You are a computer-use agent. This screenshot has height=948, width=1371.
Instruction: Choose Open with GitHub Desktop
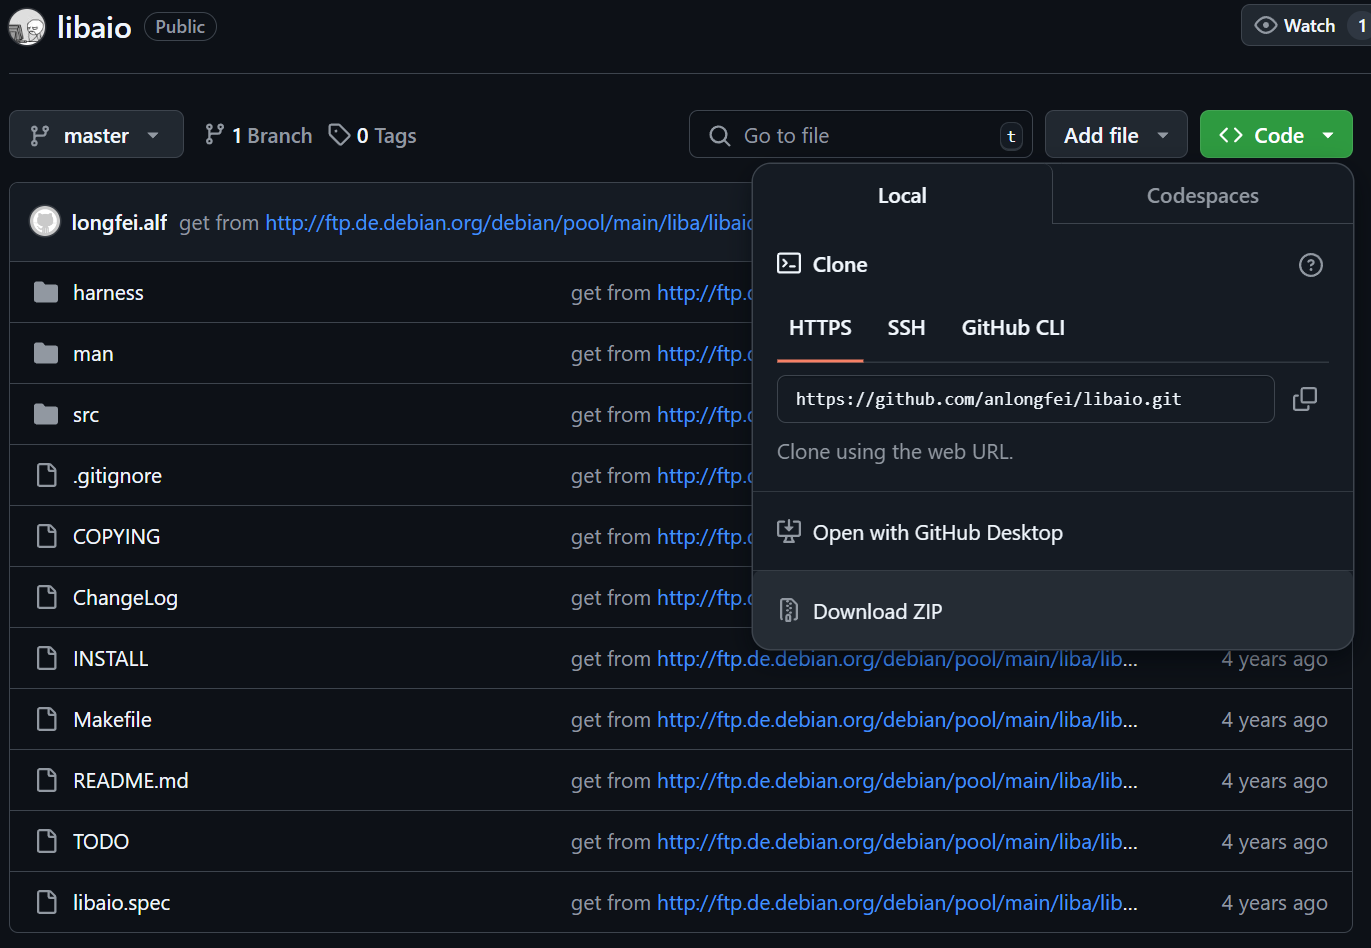pyautogui.click(x=1053, y=532)
